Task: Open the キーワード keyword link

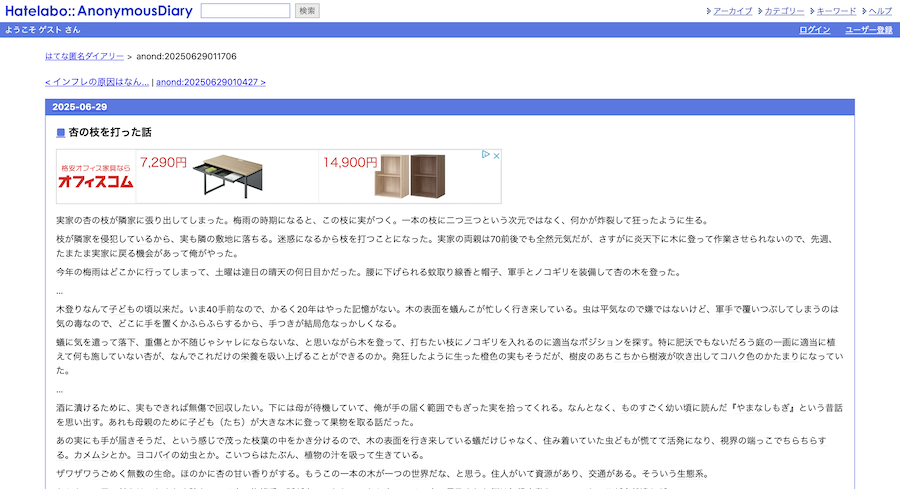Action: [x=836, y=11]
